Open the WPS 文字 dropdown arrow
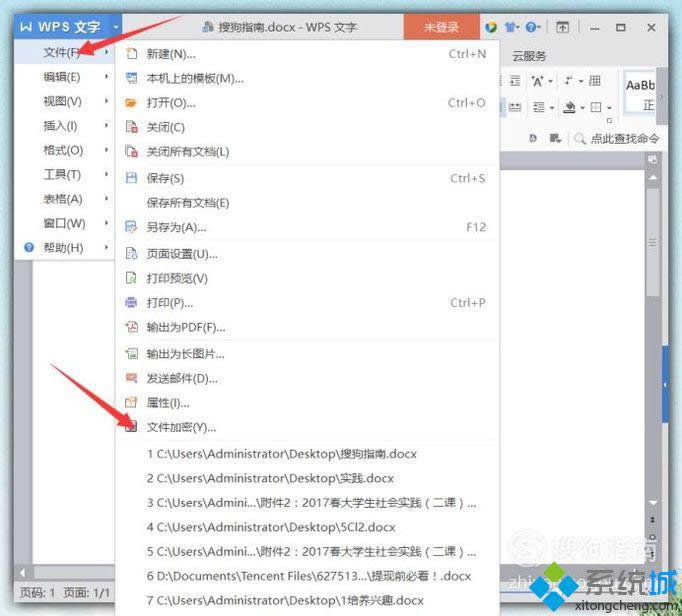The width and height of the screenshot is (682, 616). click(x=116, y=27)
